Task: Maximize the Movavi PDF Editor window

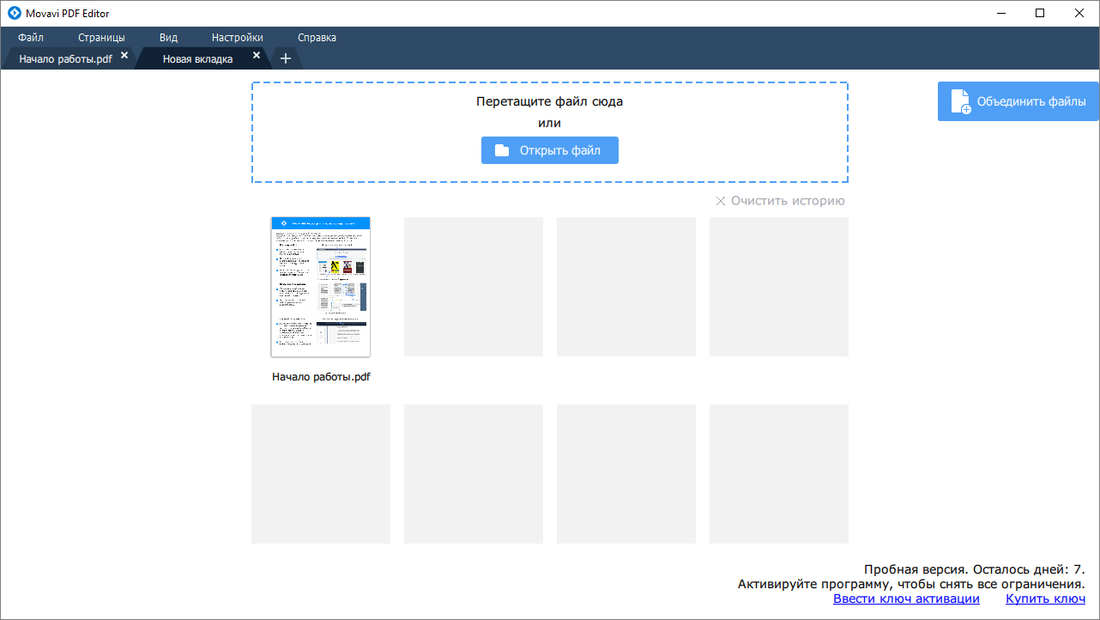Action: tap(1040, 13)
